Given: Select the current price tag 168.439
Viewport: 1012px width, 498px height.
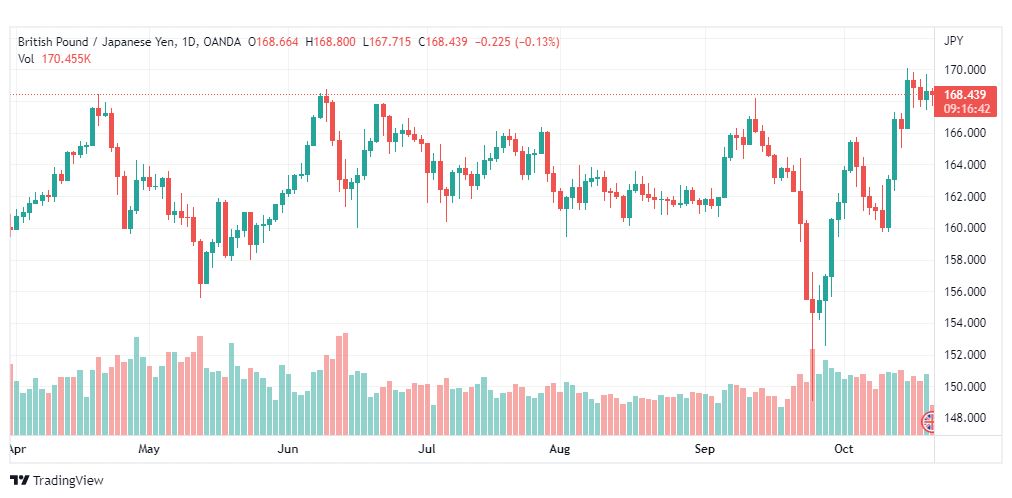Looking at the screenshot, I should tap(965, 95).
